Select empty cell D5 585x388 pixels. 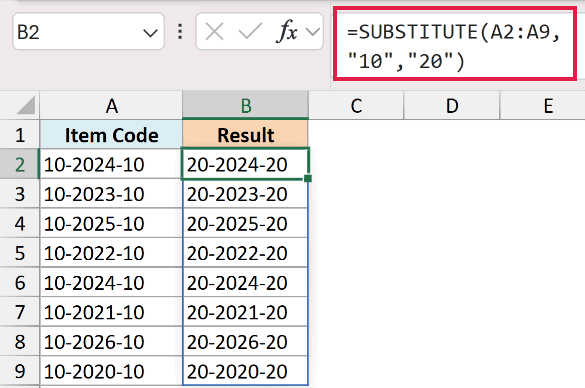coord(452,253)
